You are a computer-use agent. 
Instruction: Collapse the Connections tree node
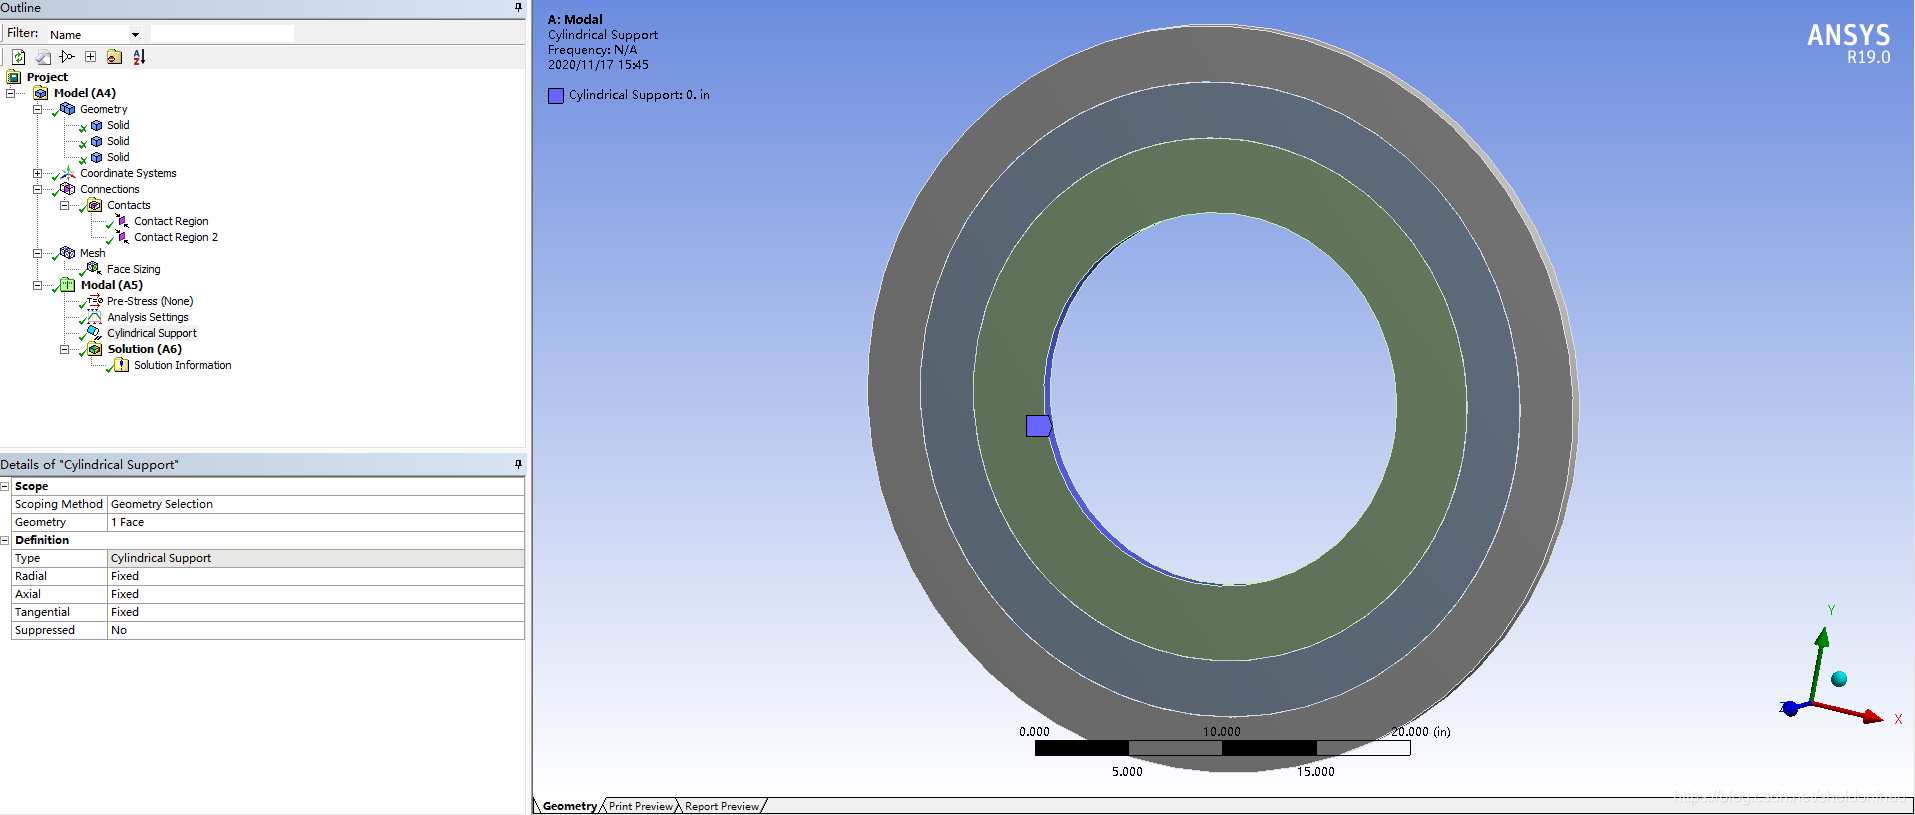(37, 189)
